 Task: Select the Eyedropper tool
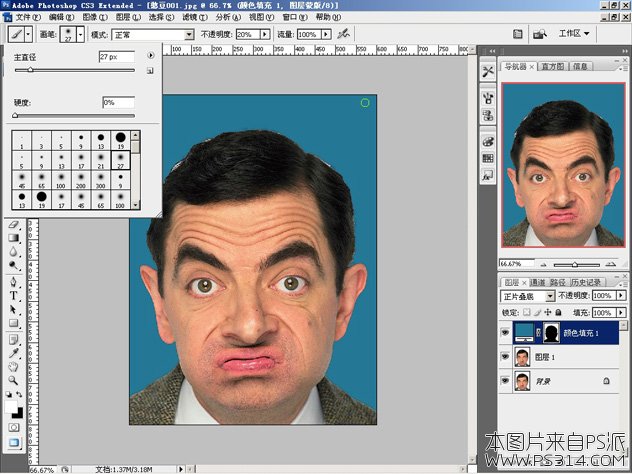[x=14, y=352]
